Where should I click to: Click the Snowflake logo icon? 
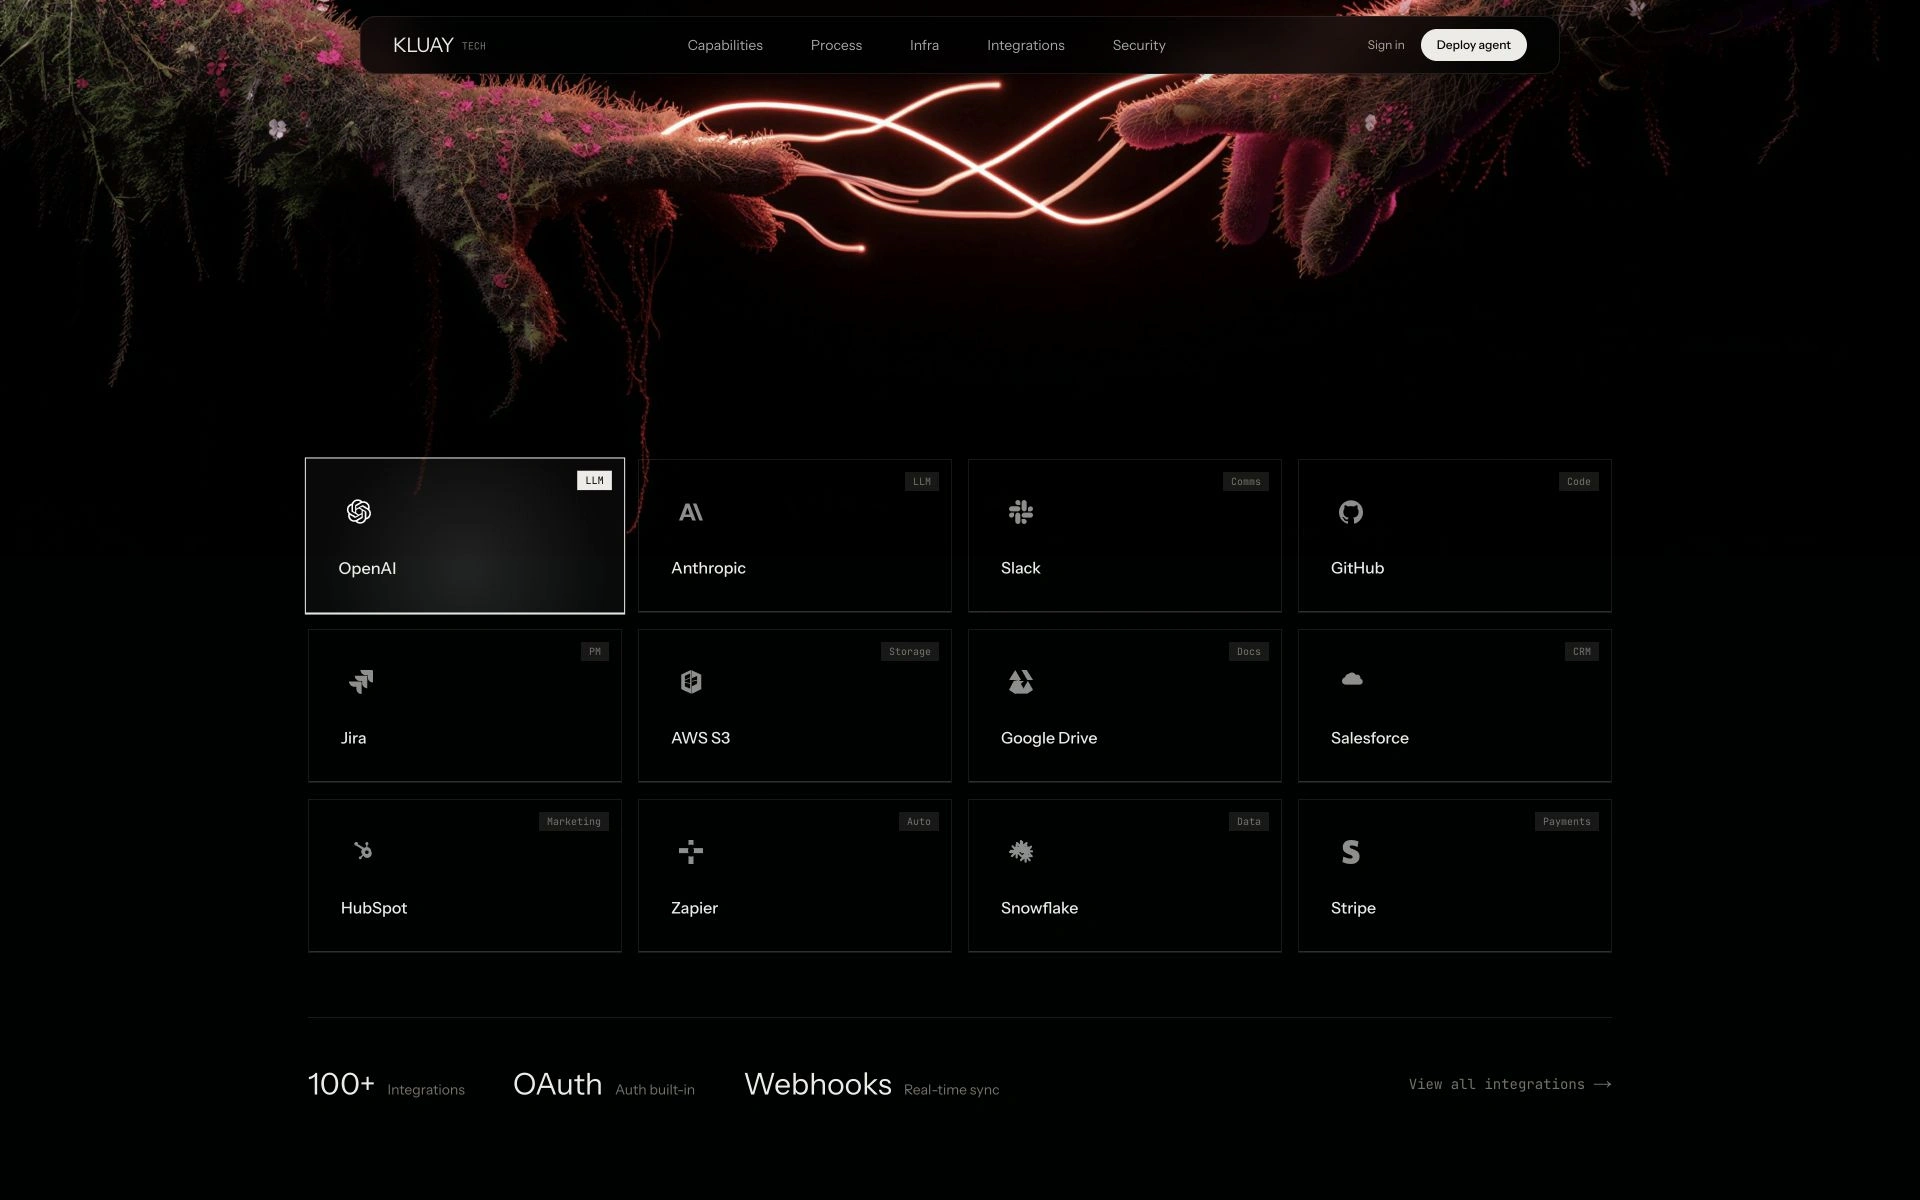pos(1021,852)
